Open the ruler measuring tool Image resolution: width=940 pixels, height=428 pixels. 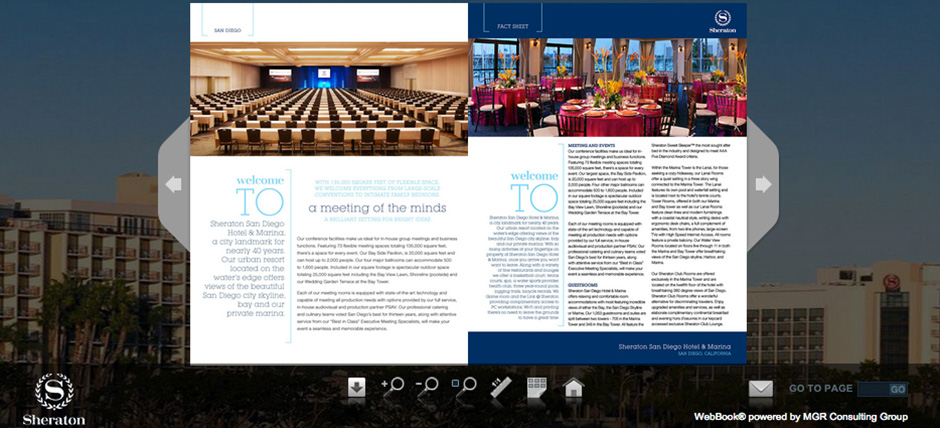pyautogui.click(x=501, y=388)
